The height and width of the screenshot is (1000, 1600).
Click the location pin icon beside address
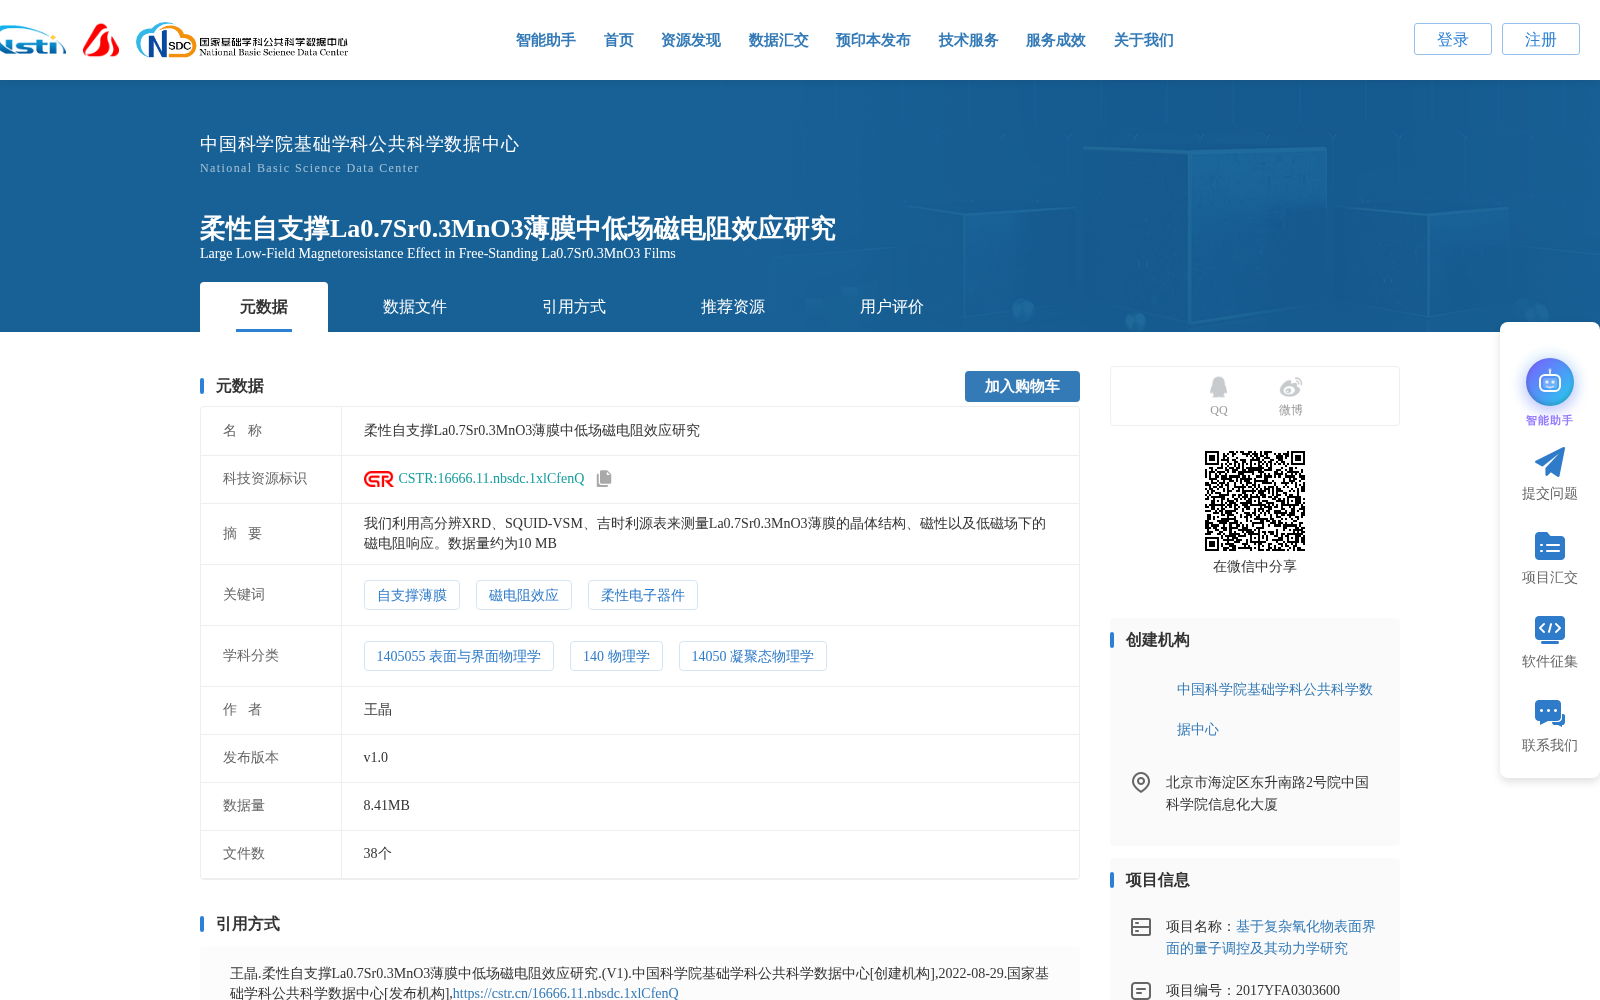(1140, 782)
